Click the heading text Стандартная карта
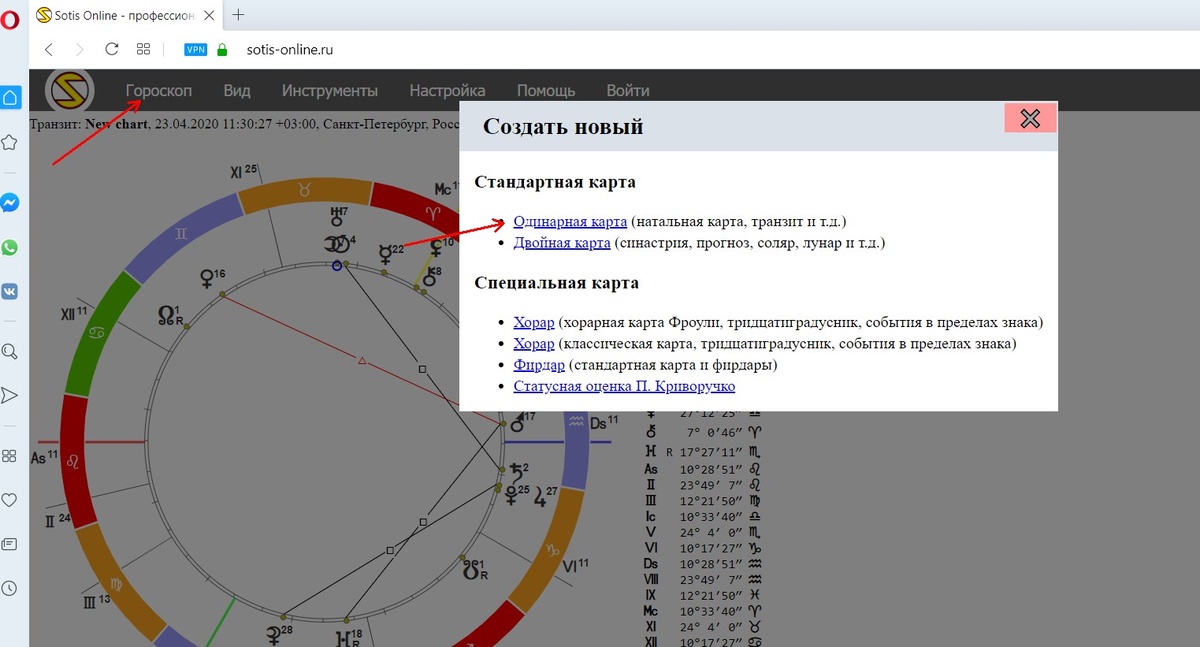Image resolution: width=1200 pixels, height=647 pixels. (555, 182)
